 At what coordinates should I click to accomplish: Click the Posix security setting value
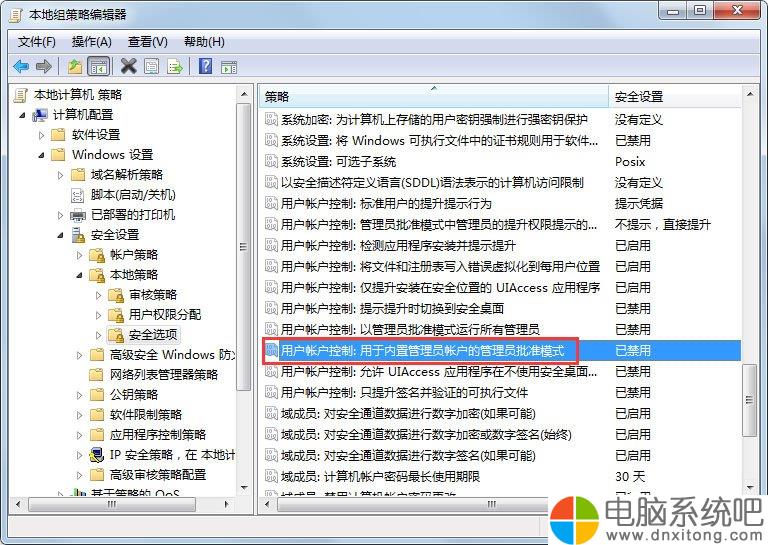tap(630, 162)
